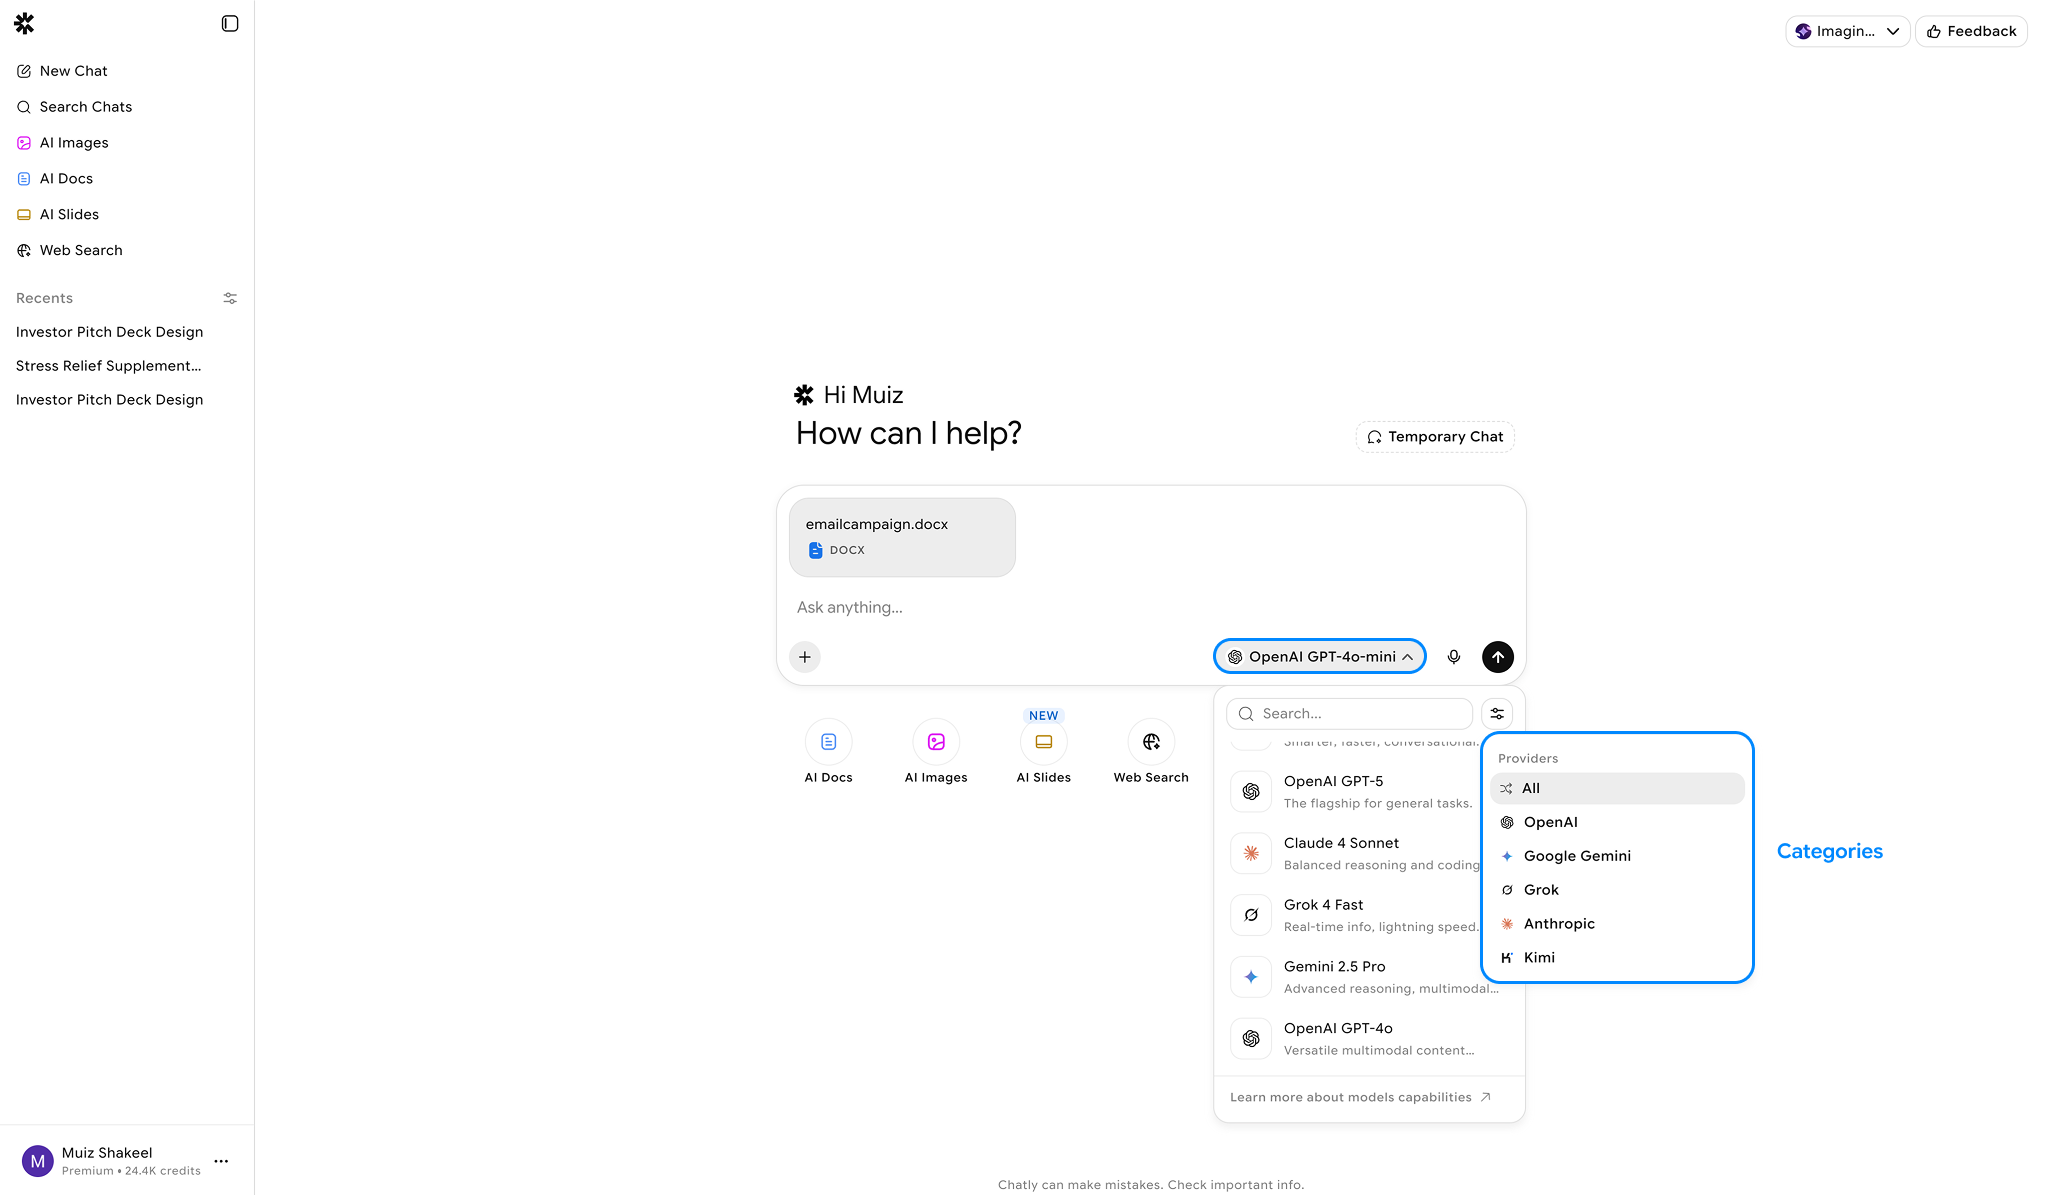The height and width of the screenshot is (1195, 2048).
Task: Open the AI Slides shortcut icon
Action: [1043, 742]
